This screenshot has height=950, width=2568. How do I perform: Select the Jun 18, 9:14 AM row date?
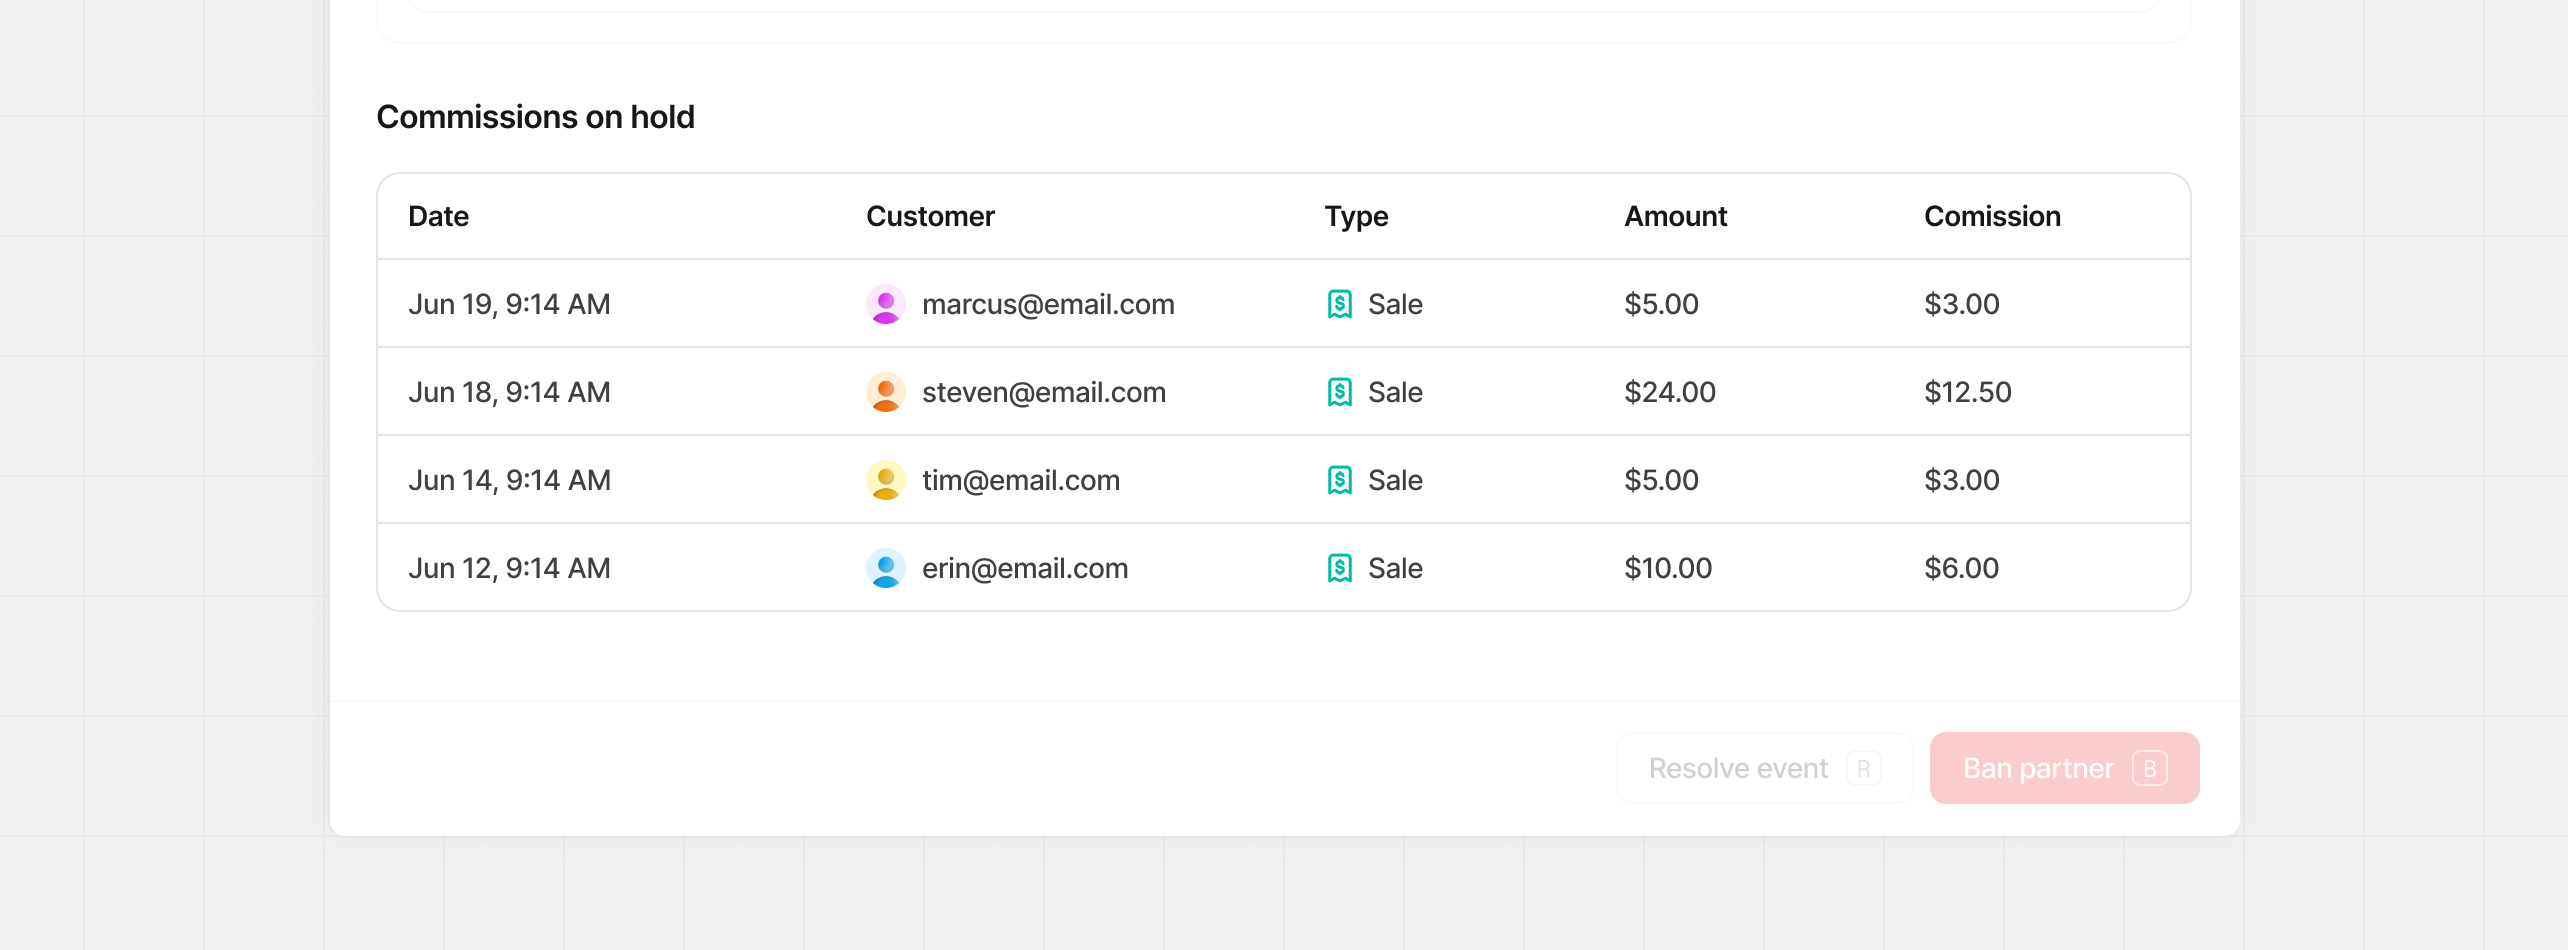pos(509,392)
